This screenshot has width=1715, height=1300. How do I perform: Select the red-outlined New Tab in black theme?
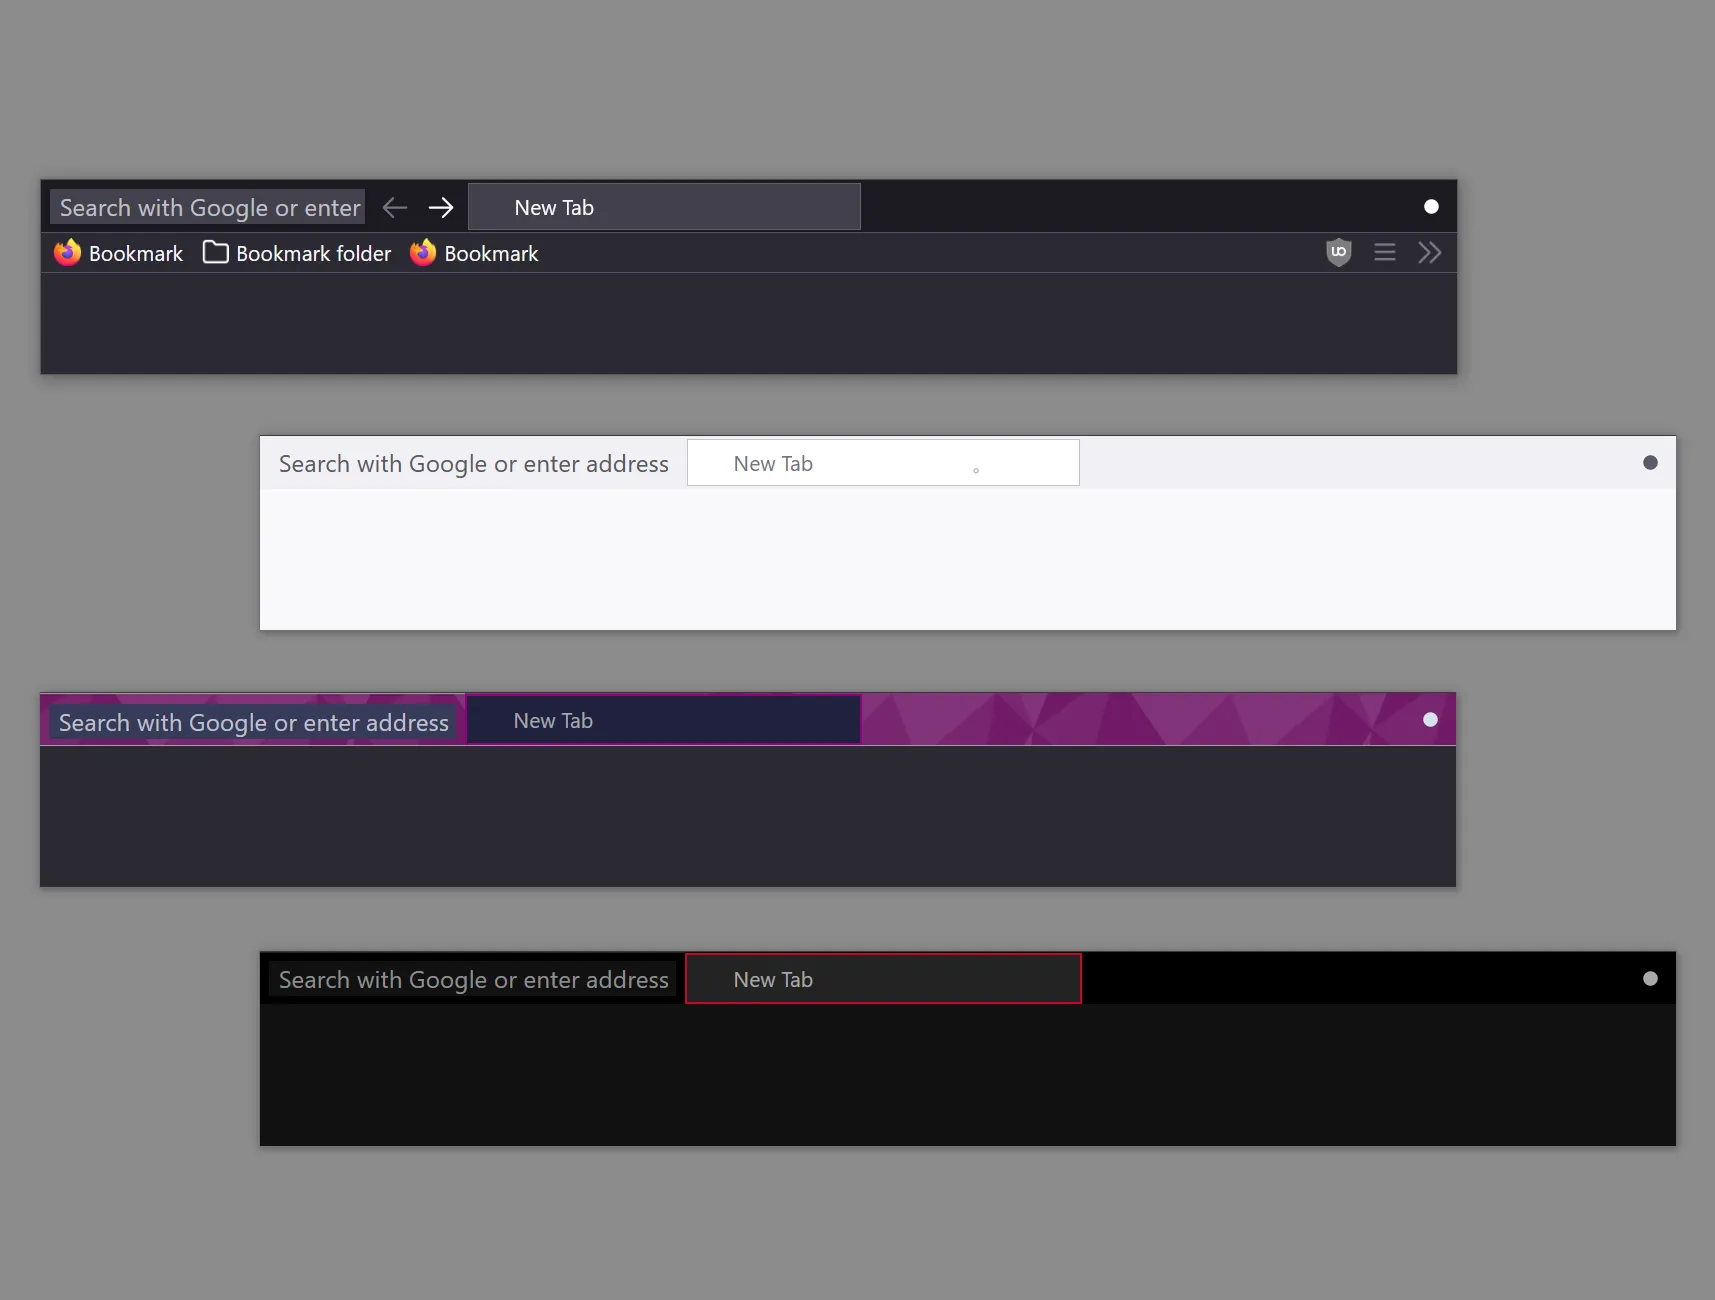coord(882,978)
